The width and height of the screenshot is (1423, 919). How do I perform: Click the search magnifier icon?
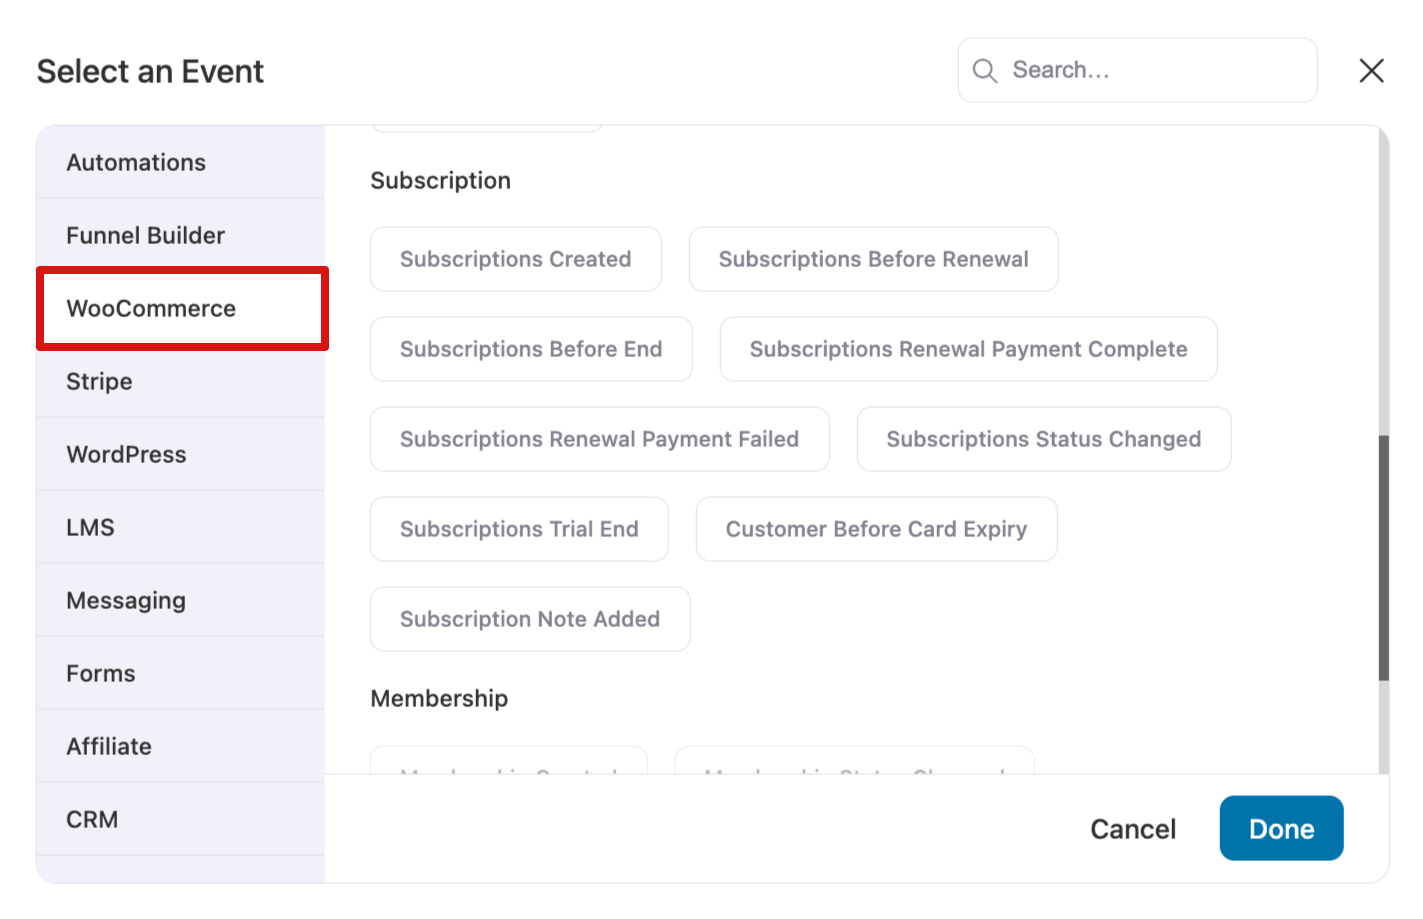[x=984, y=70]
